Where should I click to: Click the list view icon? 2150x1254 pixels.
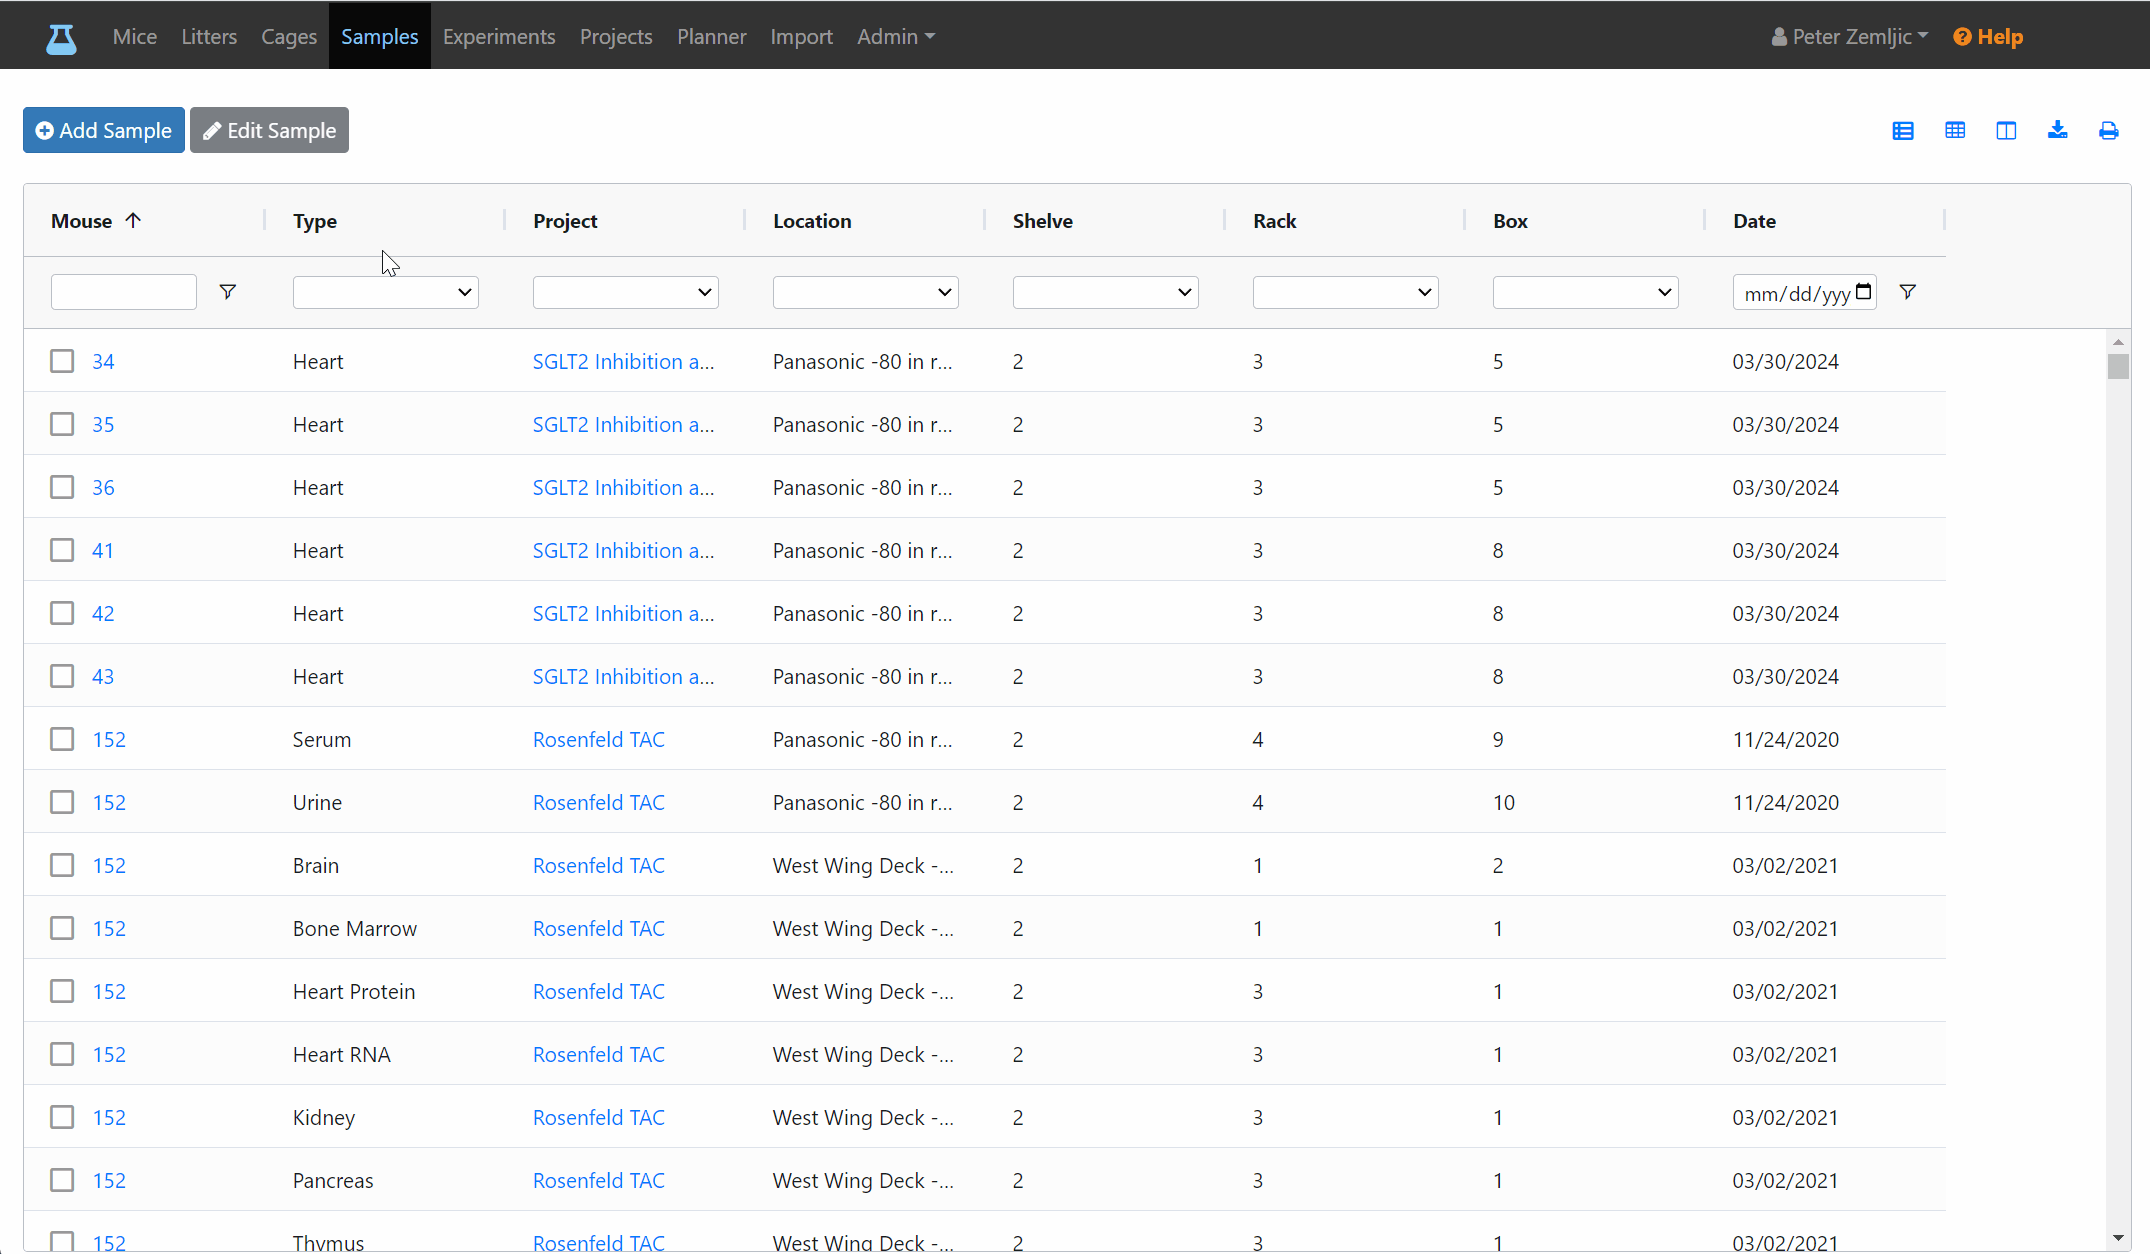coord(1903,131)
